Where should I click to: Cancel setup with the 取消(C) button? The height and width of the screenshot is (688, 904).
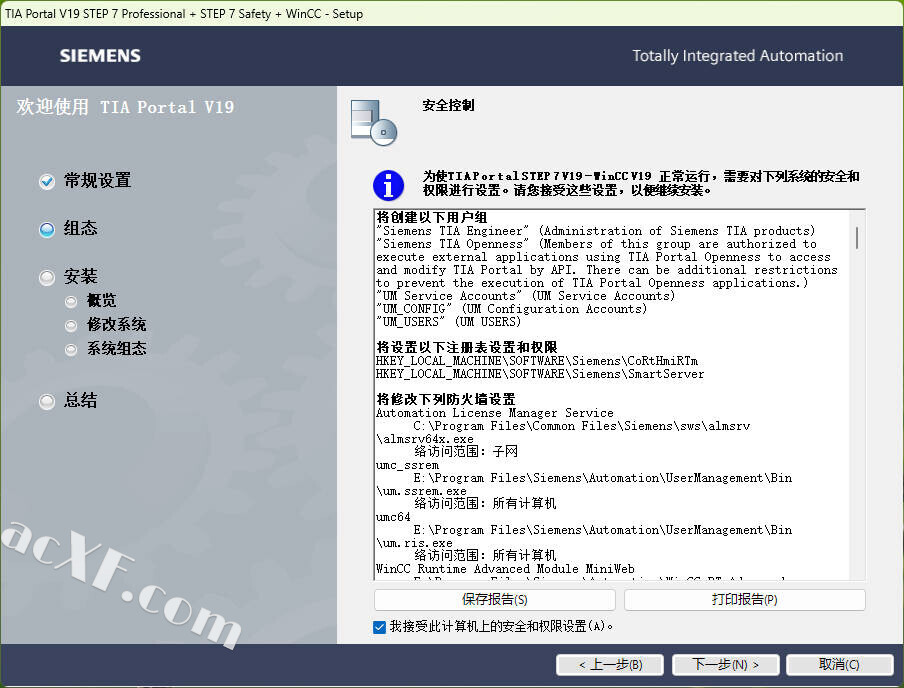[838, 664]
